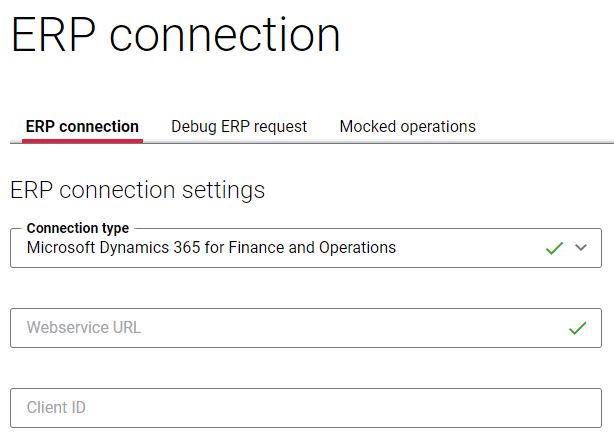Focus the Client ID input field
This screenshot has width=614, height=438.
(x=306, y=408)
